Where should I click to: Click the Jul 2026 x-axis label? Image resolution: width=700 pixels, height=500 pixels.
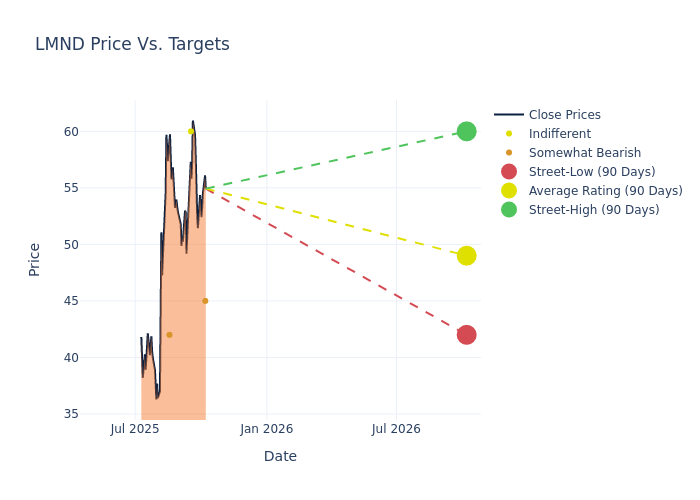pyautogui.click(x=396, y=429)
